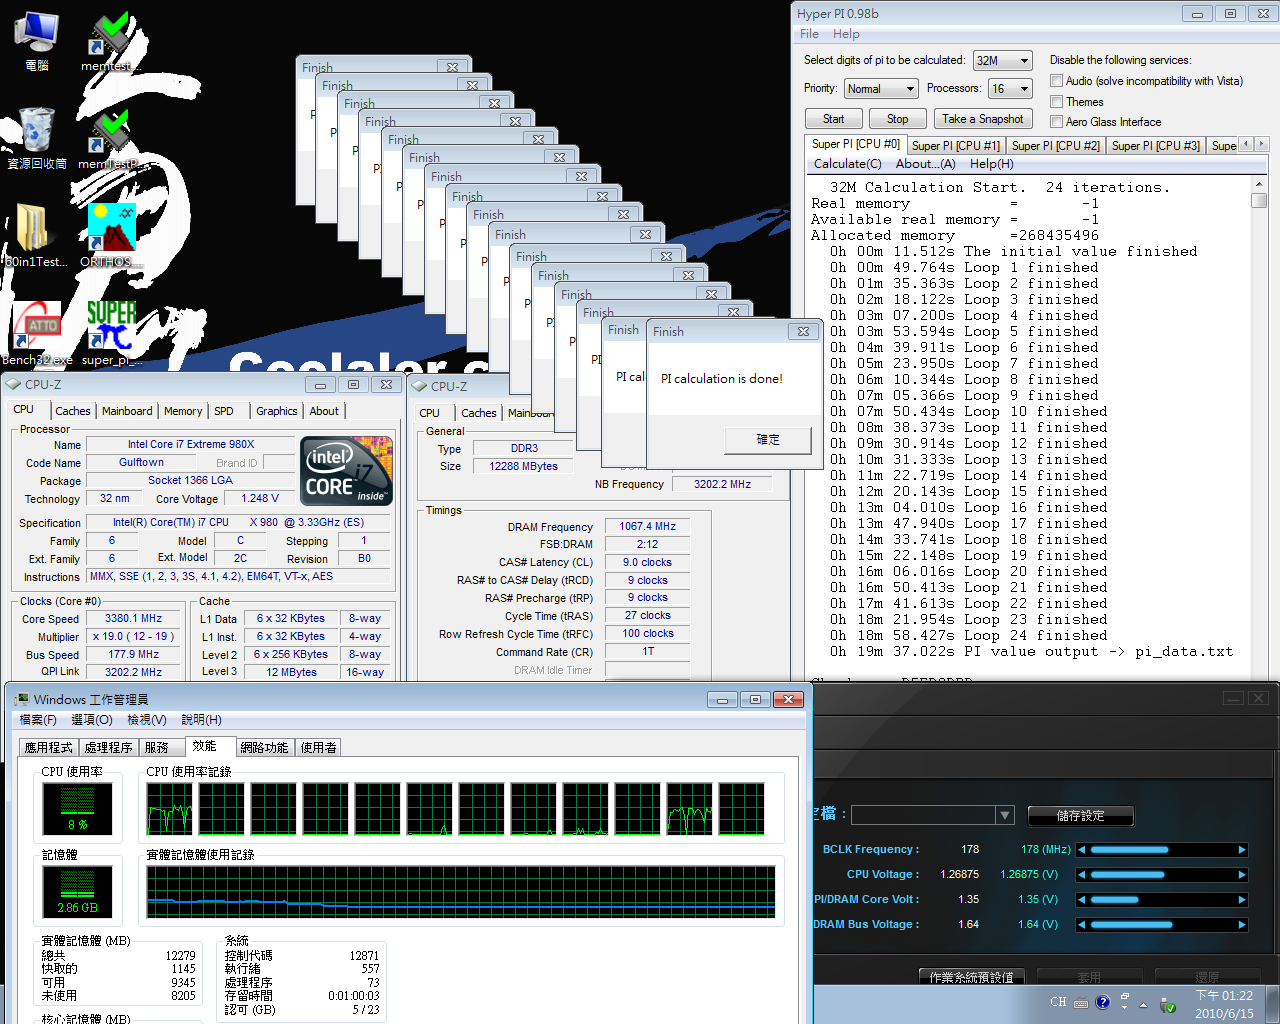Viewport: 1280px width, 1024px height.
Task: Adjust the CPU Voltage slider bar
Action: click(1162, 875)
